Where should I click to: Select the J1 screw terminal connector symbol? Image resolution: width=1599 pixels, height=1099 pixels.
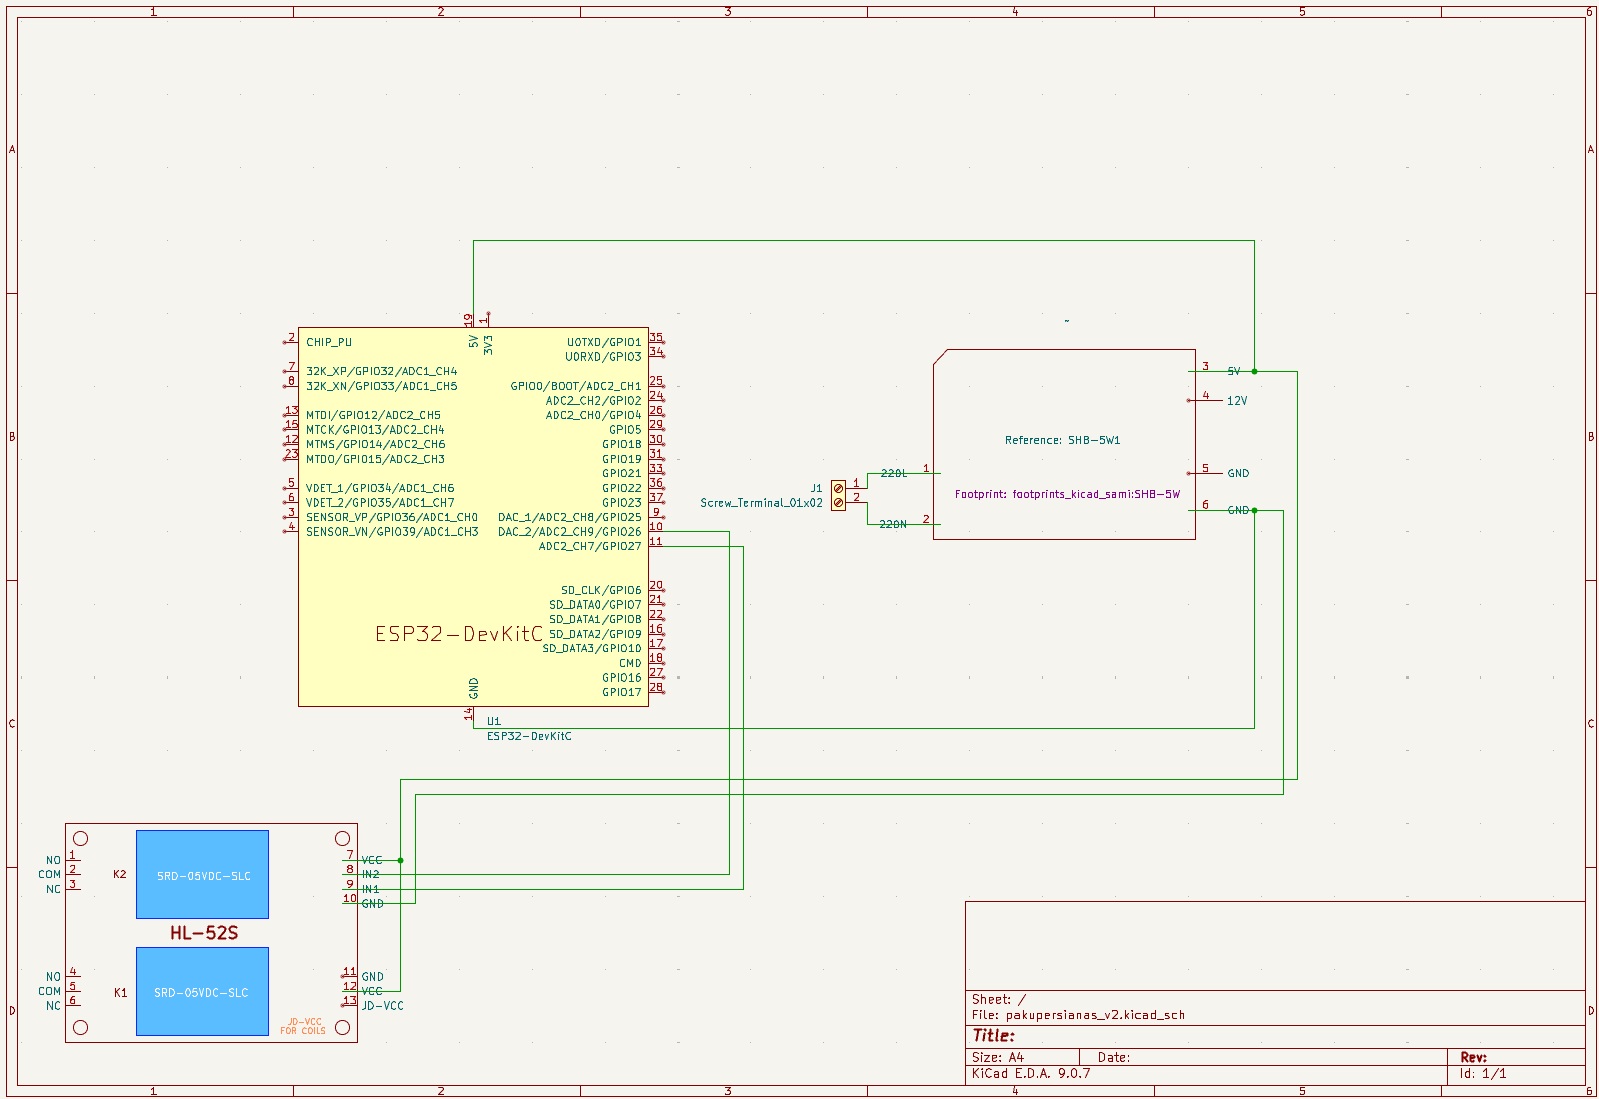[838, 495]
